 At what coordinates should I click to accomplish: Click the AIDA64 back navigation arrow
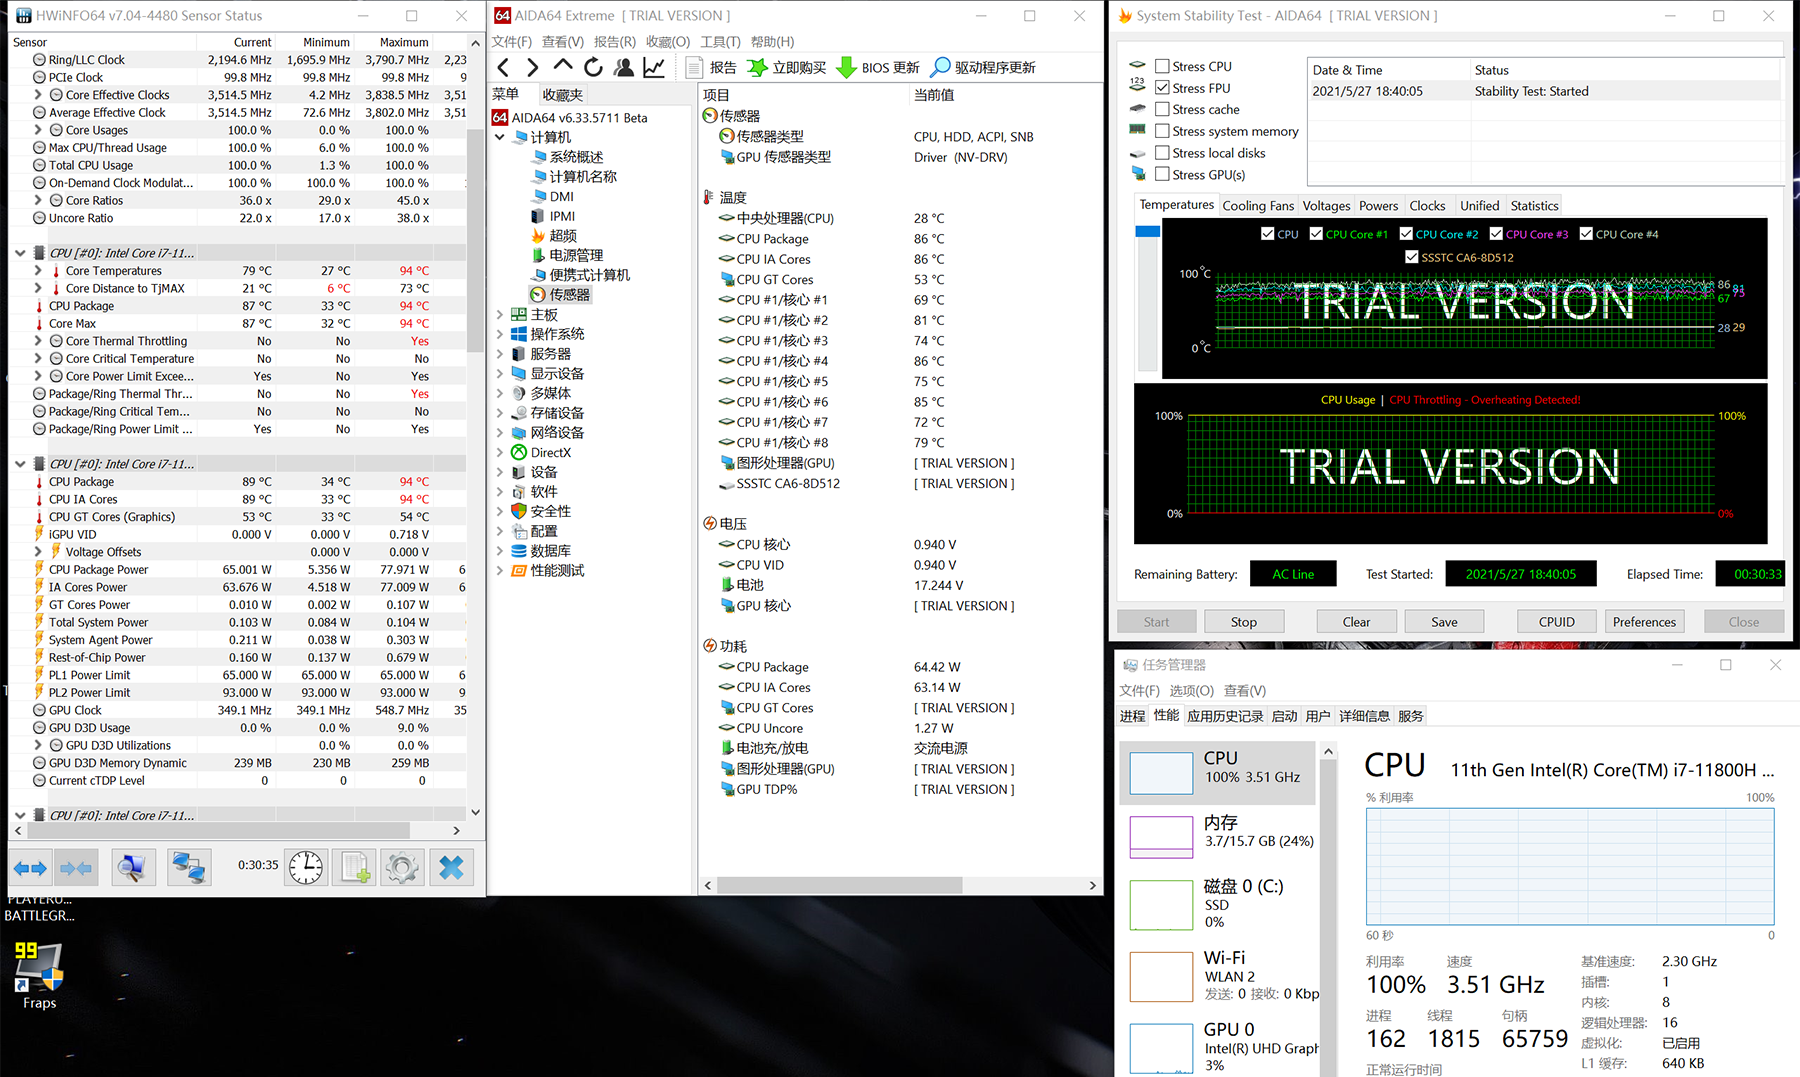pos(503,67)
